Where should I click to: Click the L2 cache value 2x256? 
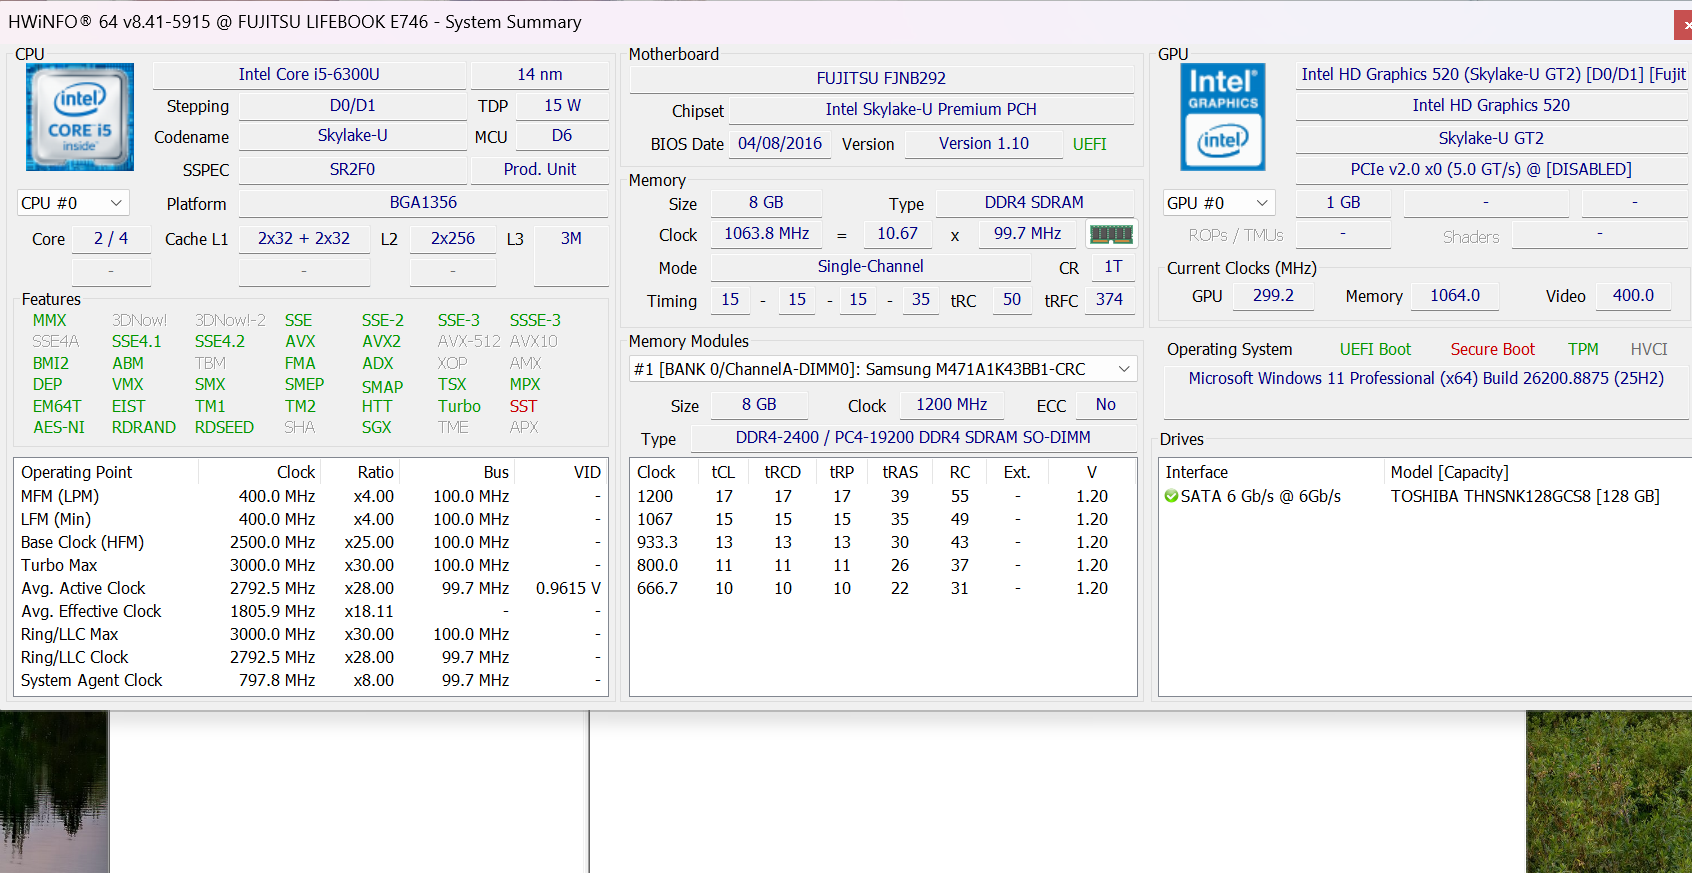453,238
